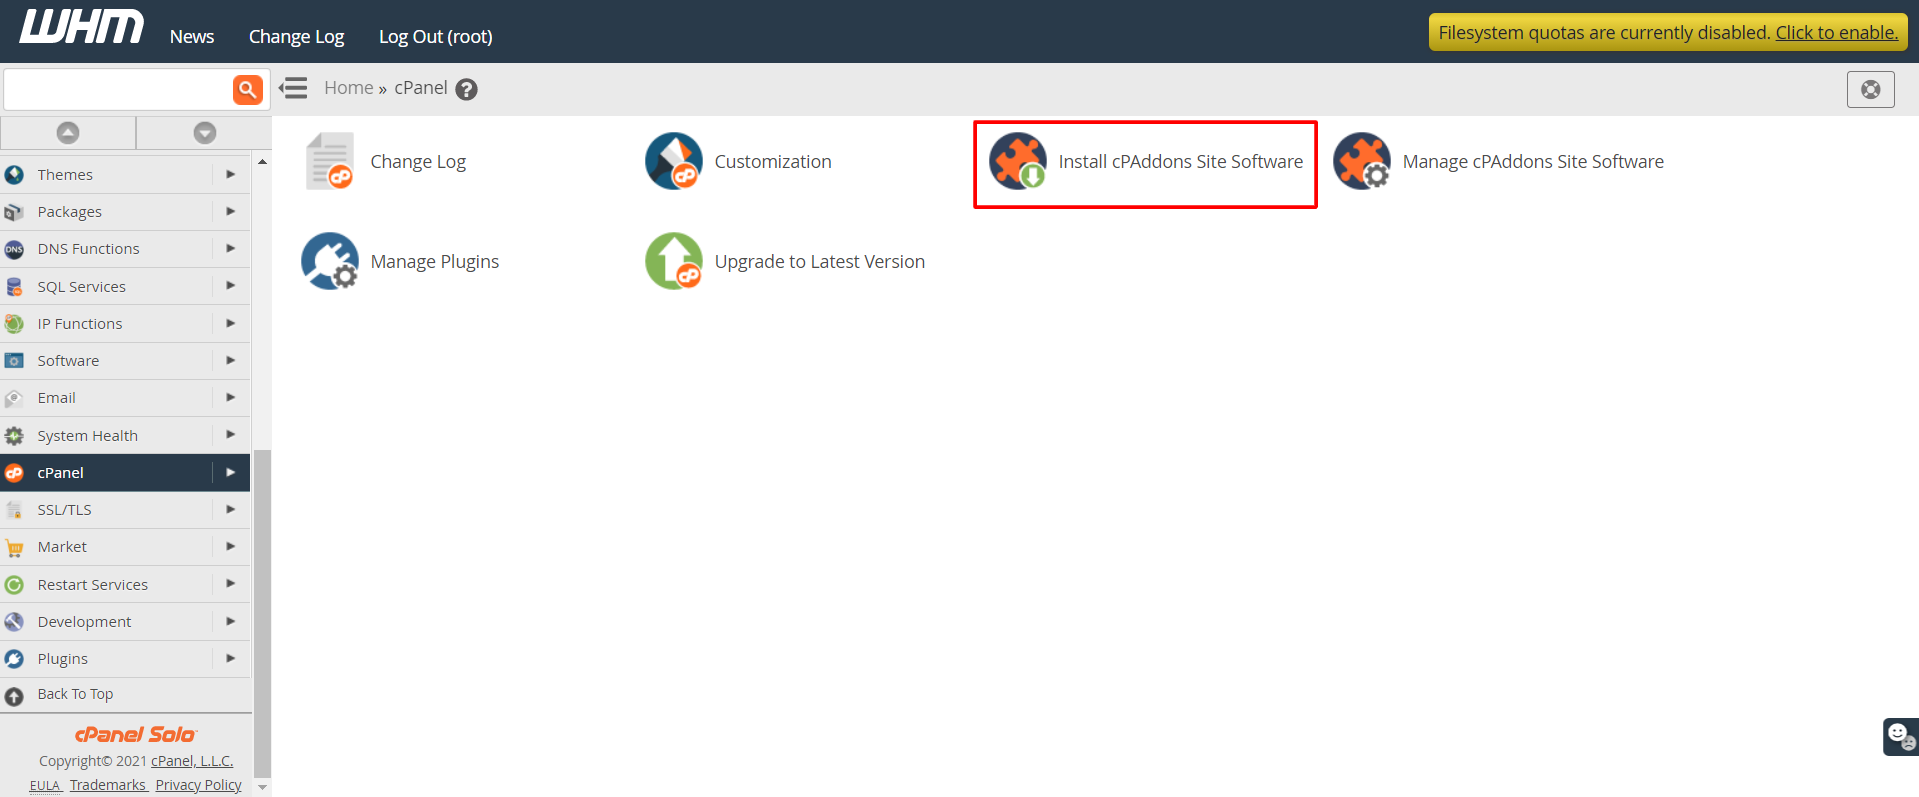Click the Customization icon
Screen dimensions: 1919x797
coord(674,161)
